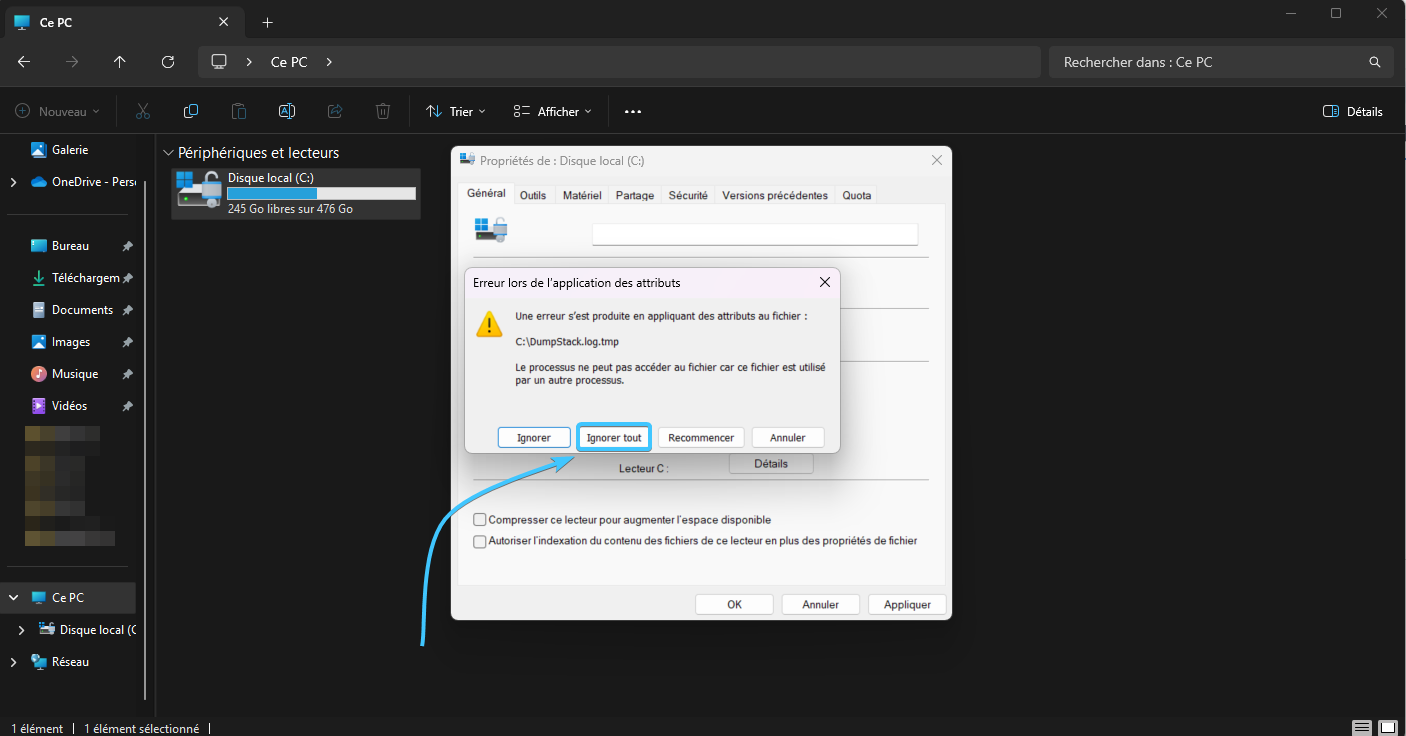Image resolution: width=1406 pixels, height=736 pixels.
Task: Click chevron before Ce PC in address bar
Action: pyautogui.click(x=249, y=62)
